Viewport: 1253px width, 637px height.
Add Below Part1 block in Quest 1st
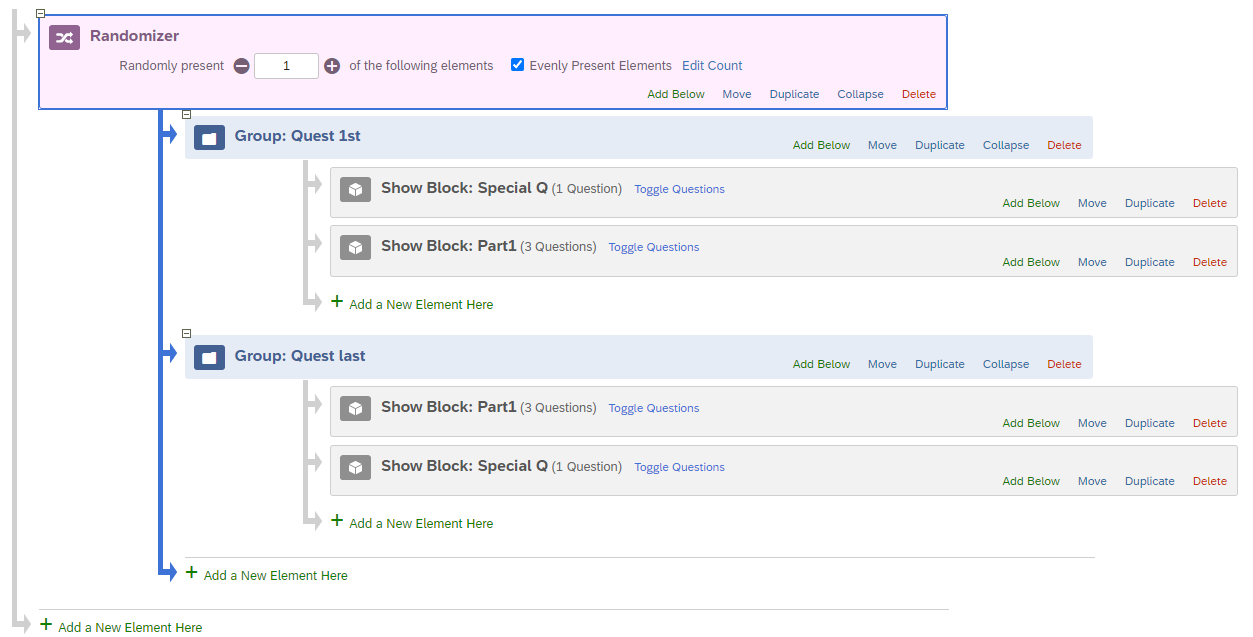pyautogui.click(x=1031, y=262)
